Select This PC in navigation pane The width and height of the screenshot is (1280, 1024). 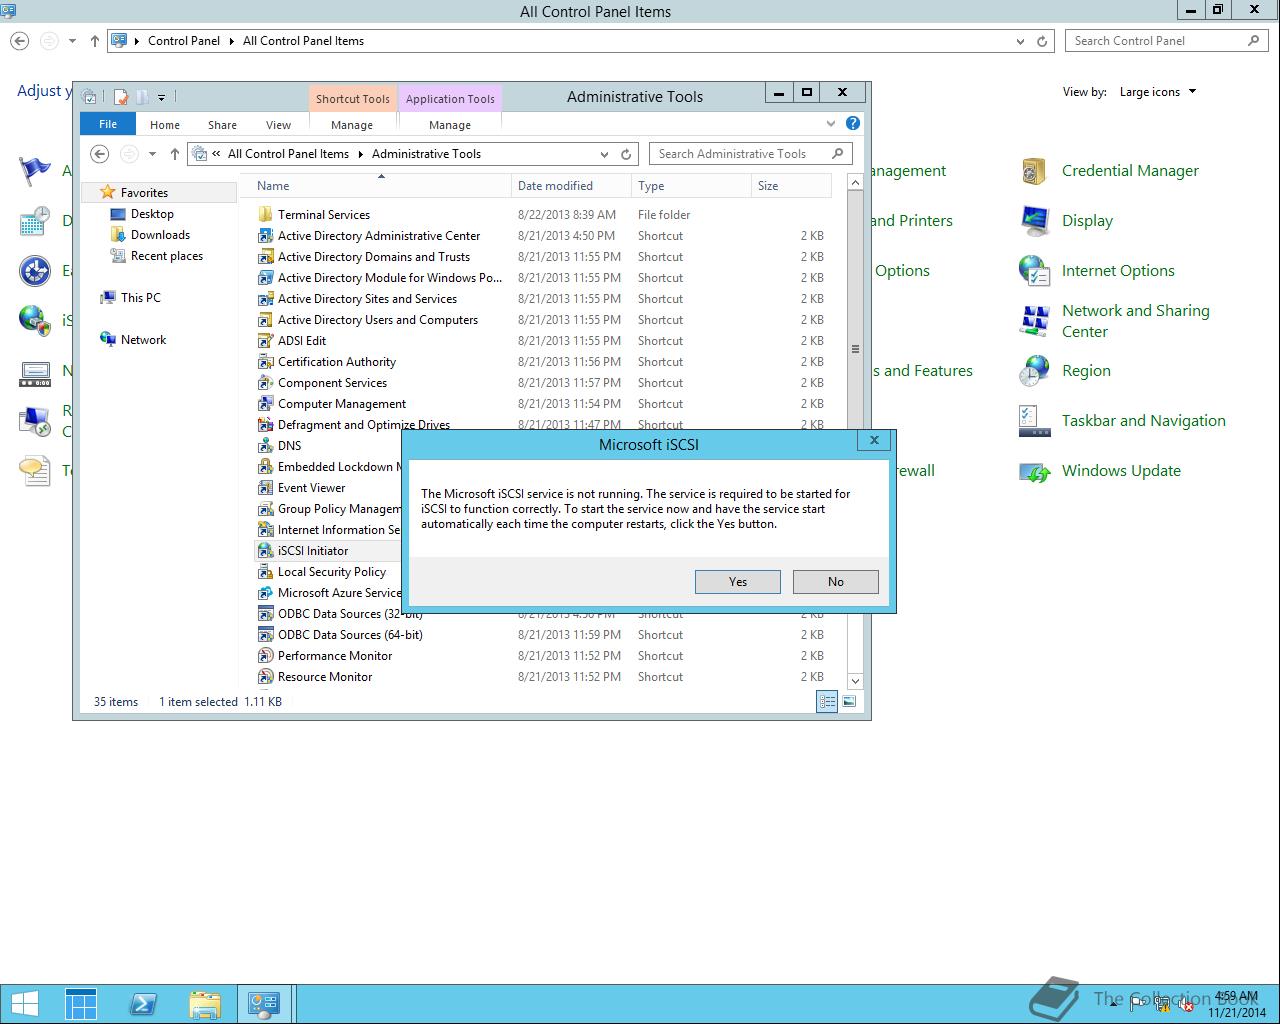140,298
